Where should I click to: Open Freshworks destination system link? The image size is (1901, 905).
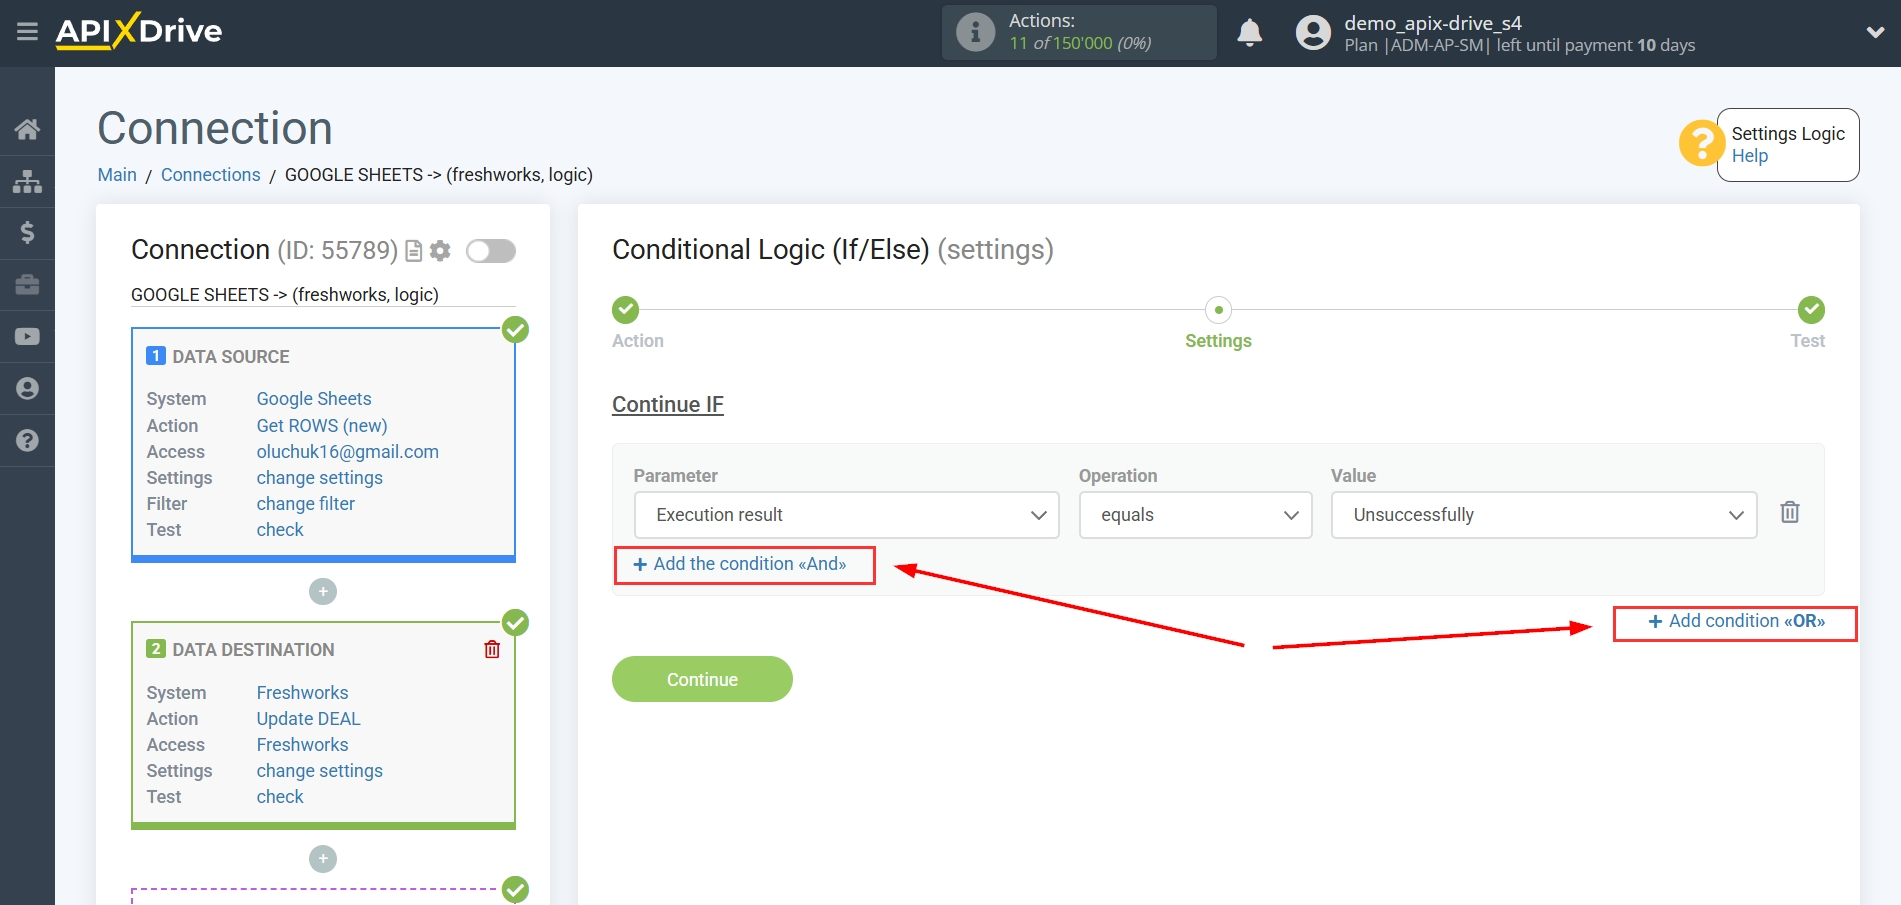click(x=303, y=693)
